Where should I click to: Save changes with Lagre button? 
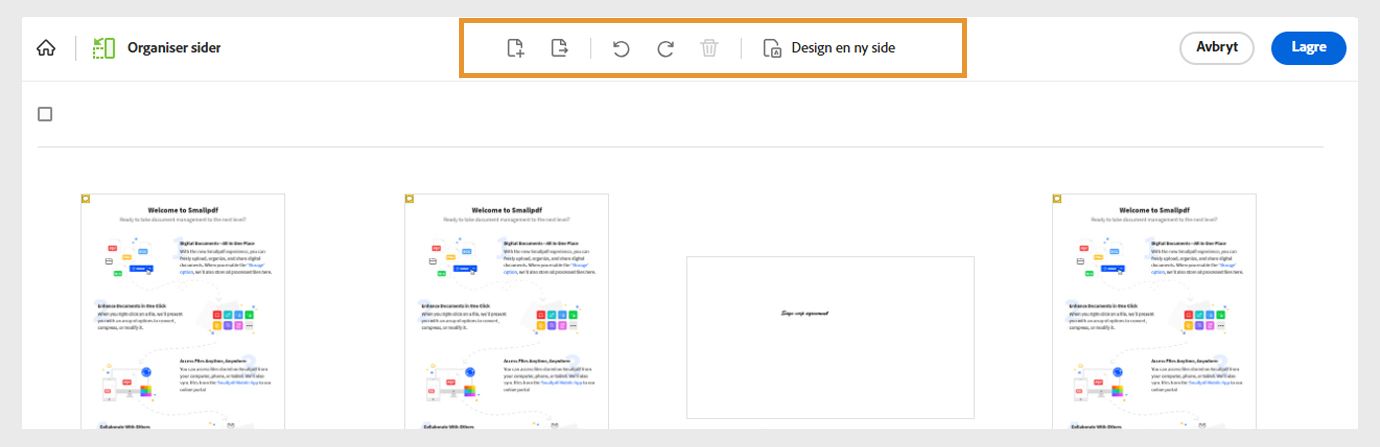(x=1308, y=48)
